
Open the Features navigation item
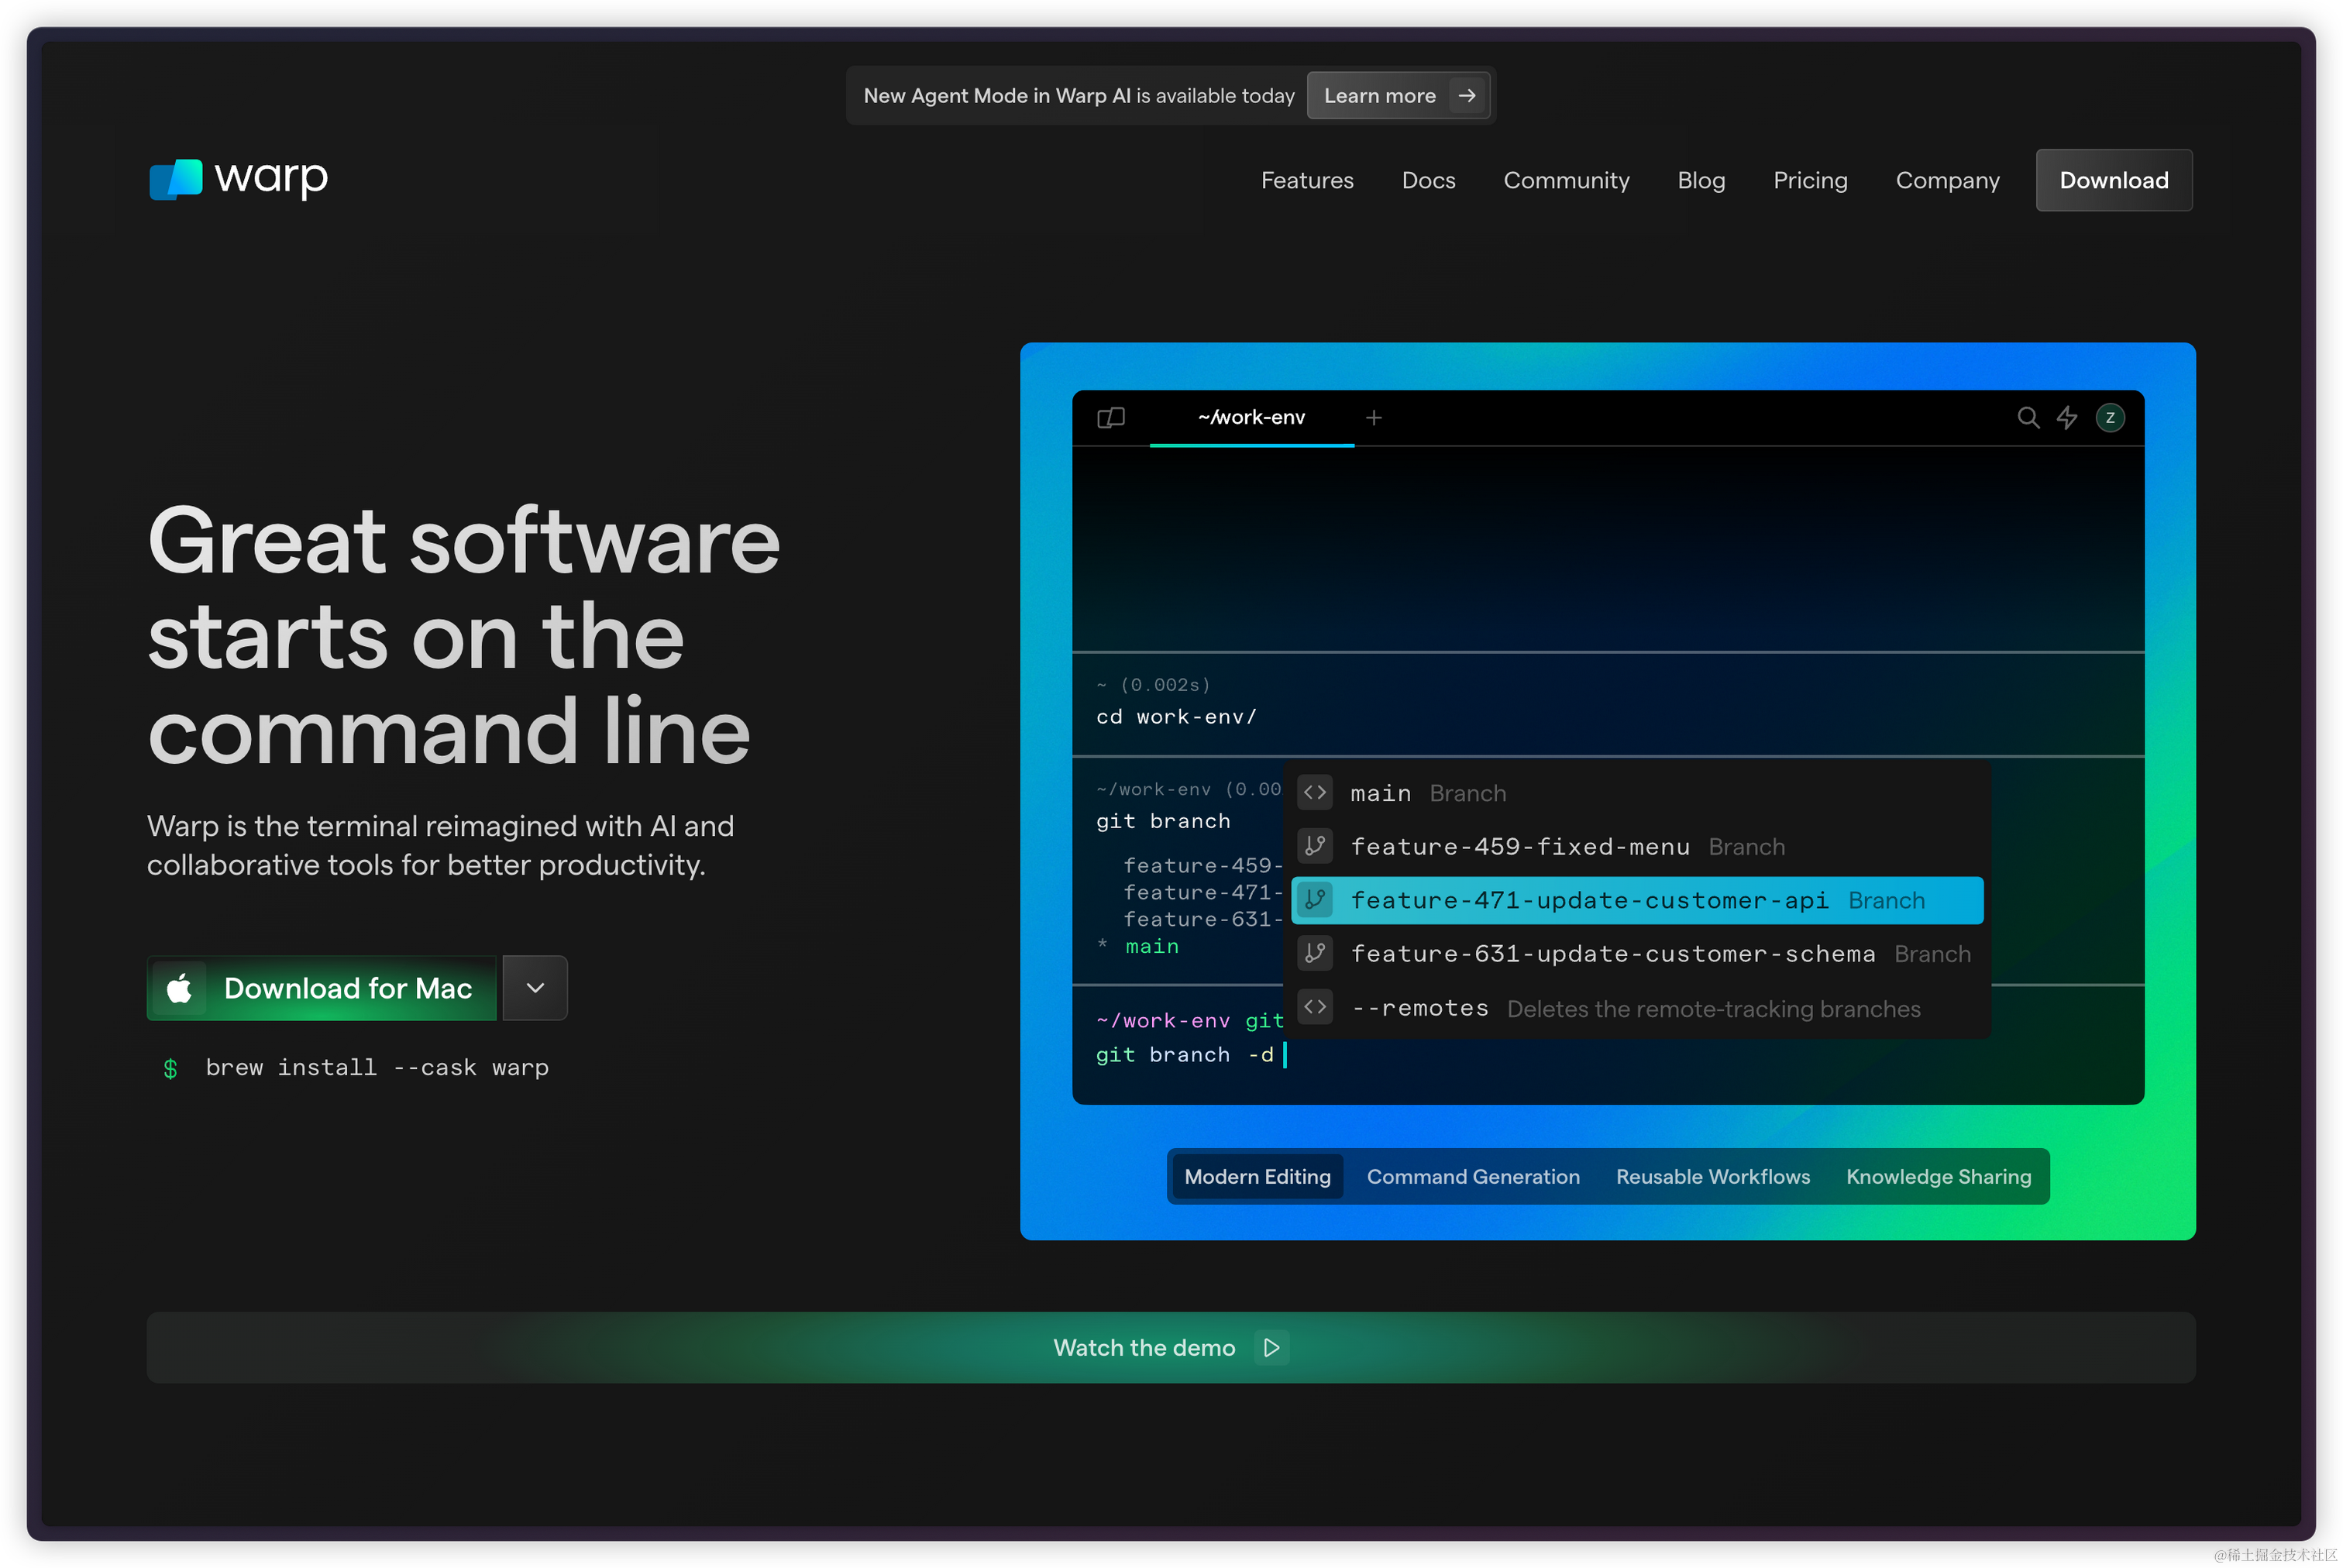tap(1306, 180)
